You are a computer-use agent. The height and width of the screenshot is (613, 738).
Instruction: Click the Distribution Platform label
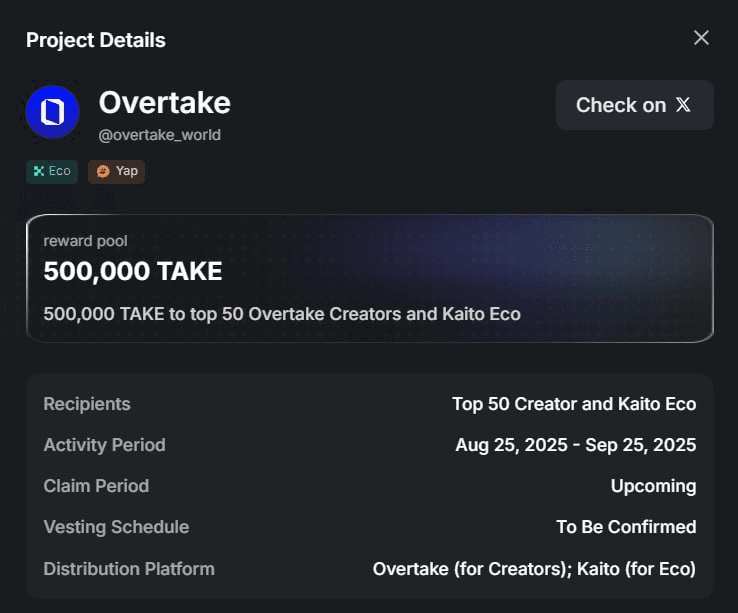[x=129, y=569]
